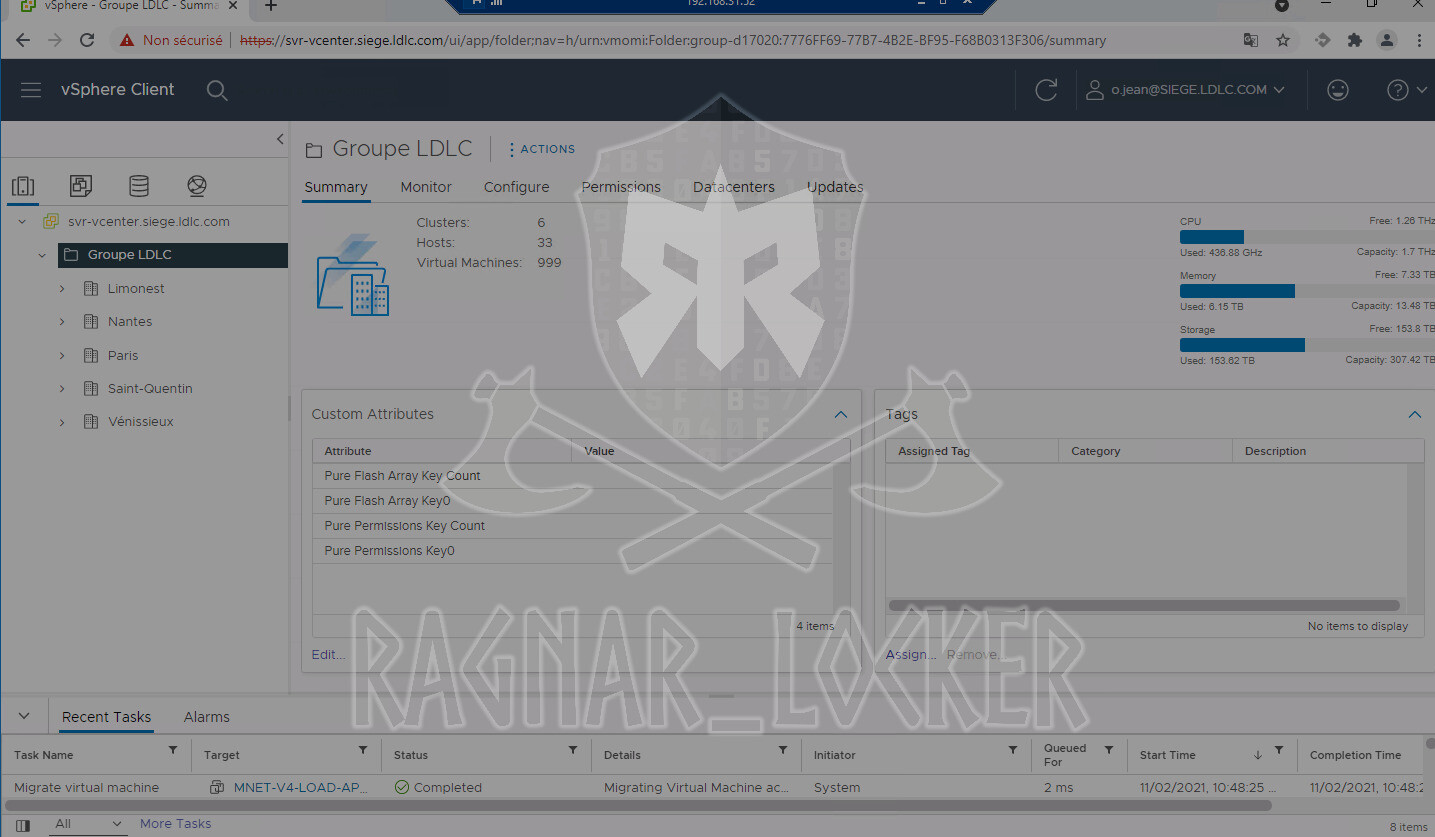Switch to Storage inventory view icon
This screenshot has height=837, width=1435.
(x=139, y=186)
